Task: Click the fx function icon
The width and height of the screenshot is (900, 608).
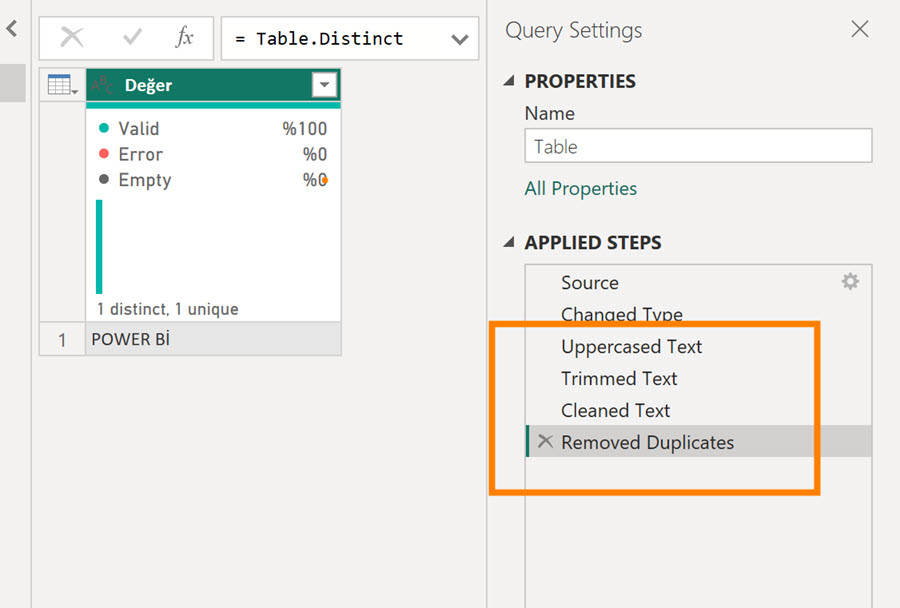Action: [185, 38]
